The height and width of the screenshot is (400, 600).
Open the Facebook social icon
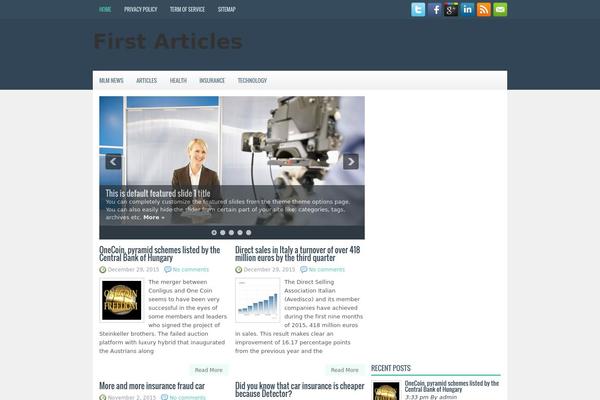coord(434,10)
